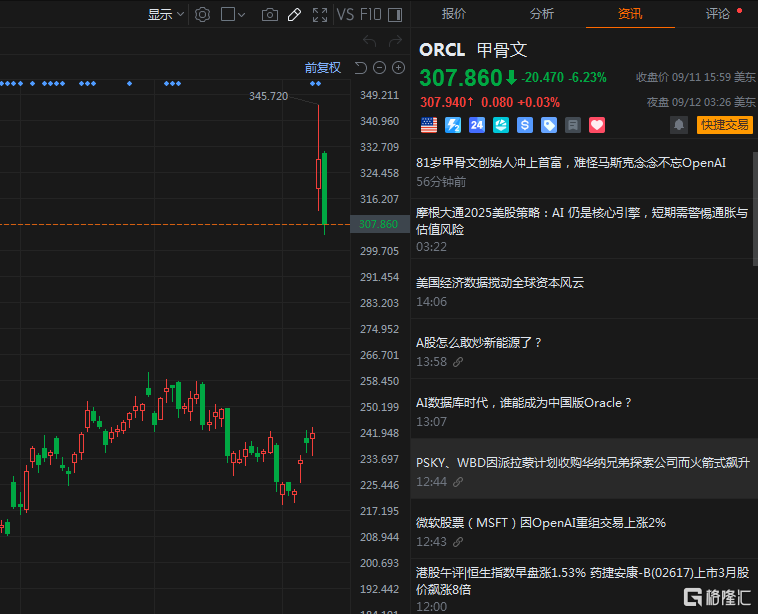Zoom in the chart with plus icon
758x614 pixels.
click(398, 68)
